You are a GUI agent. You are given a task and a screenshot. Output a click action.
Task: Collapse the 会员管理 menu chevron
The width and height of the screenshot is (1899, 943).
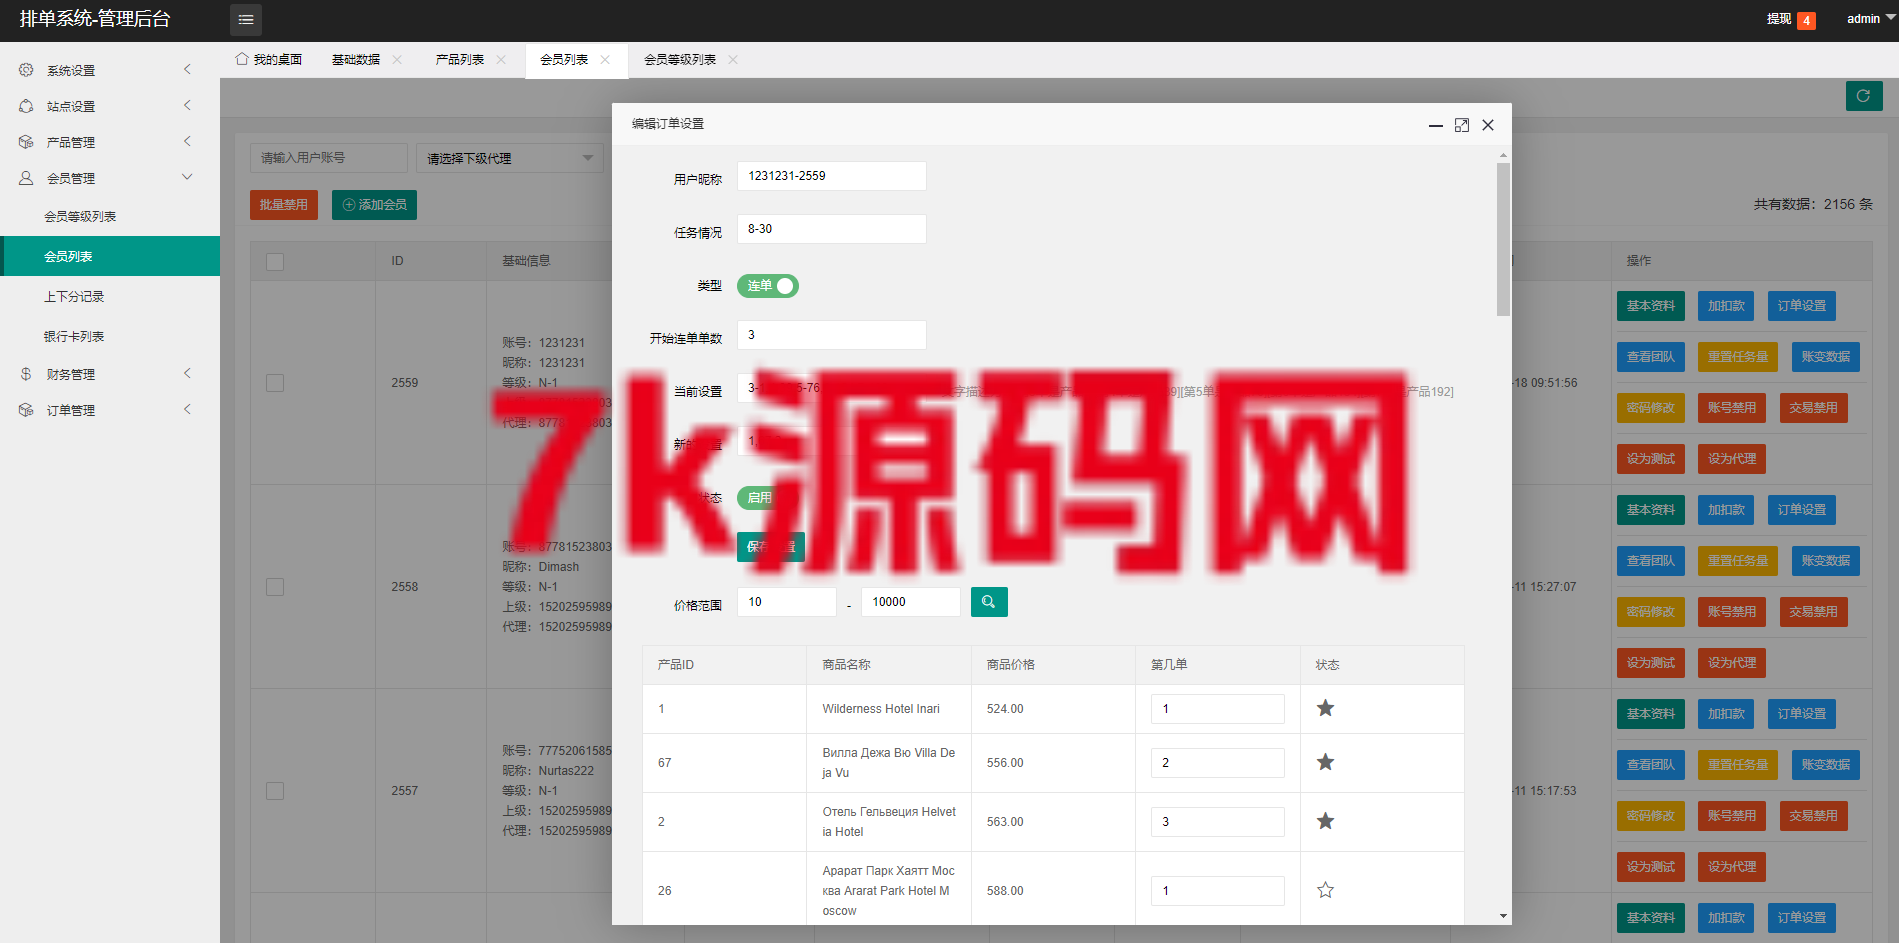[187, 177]
